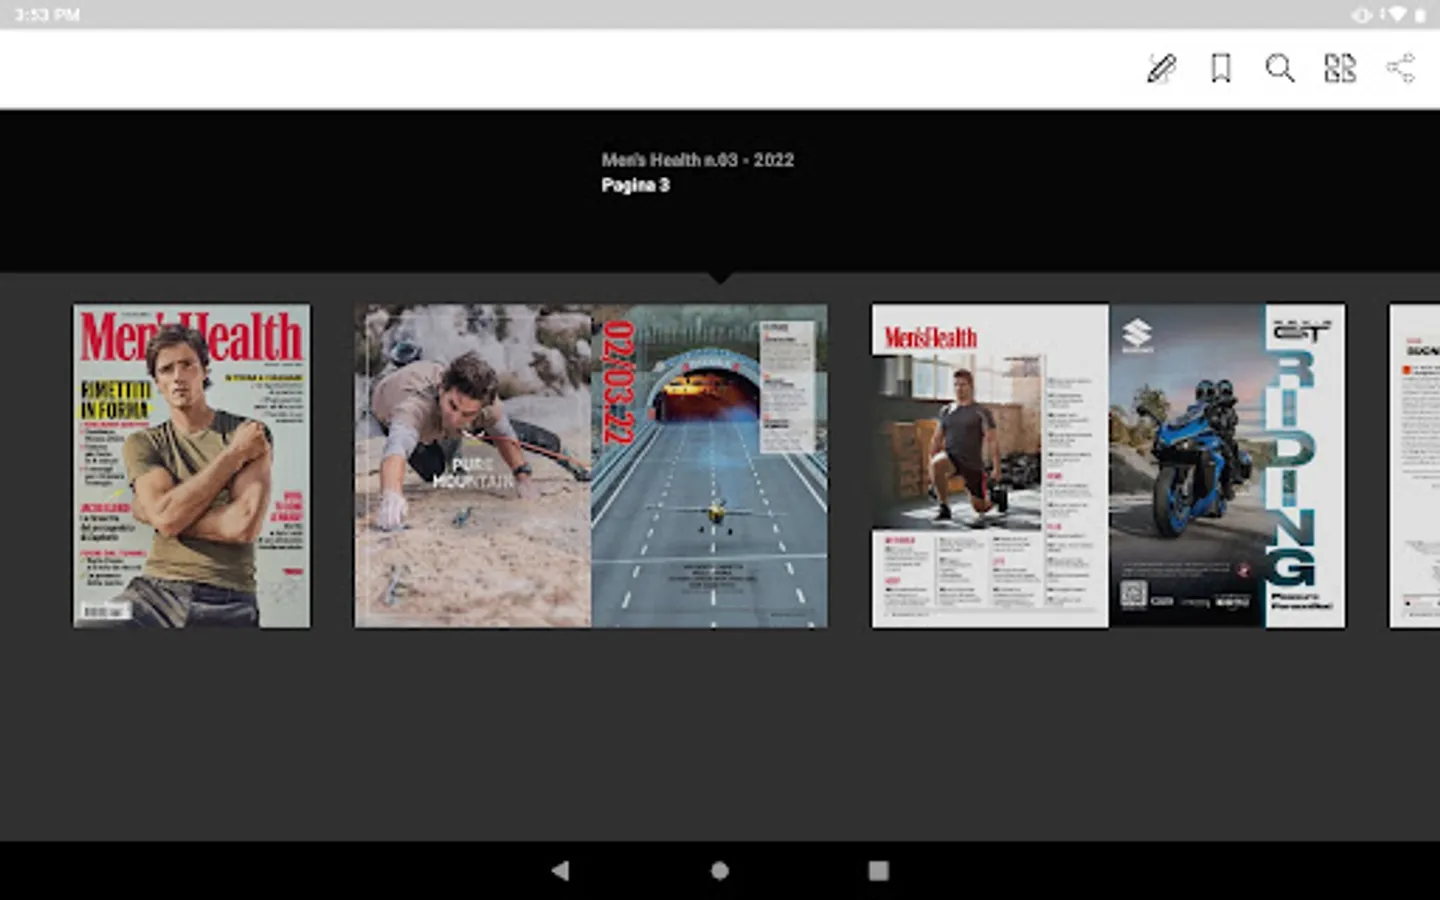Bookmark the current page
This screenshot has height=900, width=1440.
[1220, 69]
